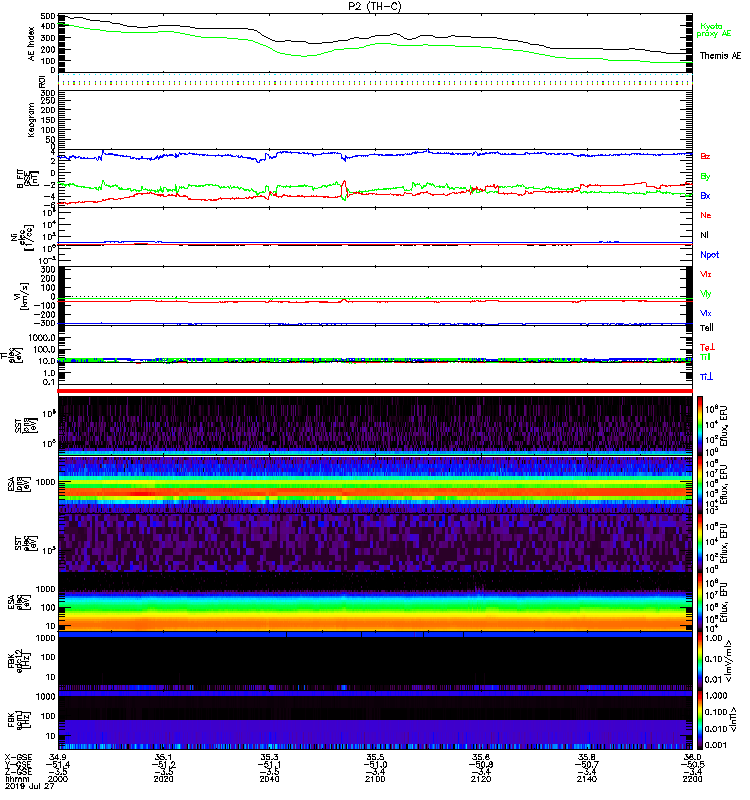Click the Y-GSE value -50.5
This screenshot has width=750, height=800.
(x=692, y=764)
